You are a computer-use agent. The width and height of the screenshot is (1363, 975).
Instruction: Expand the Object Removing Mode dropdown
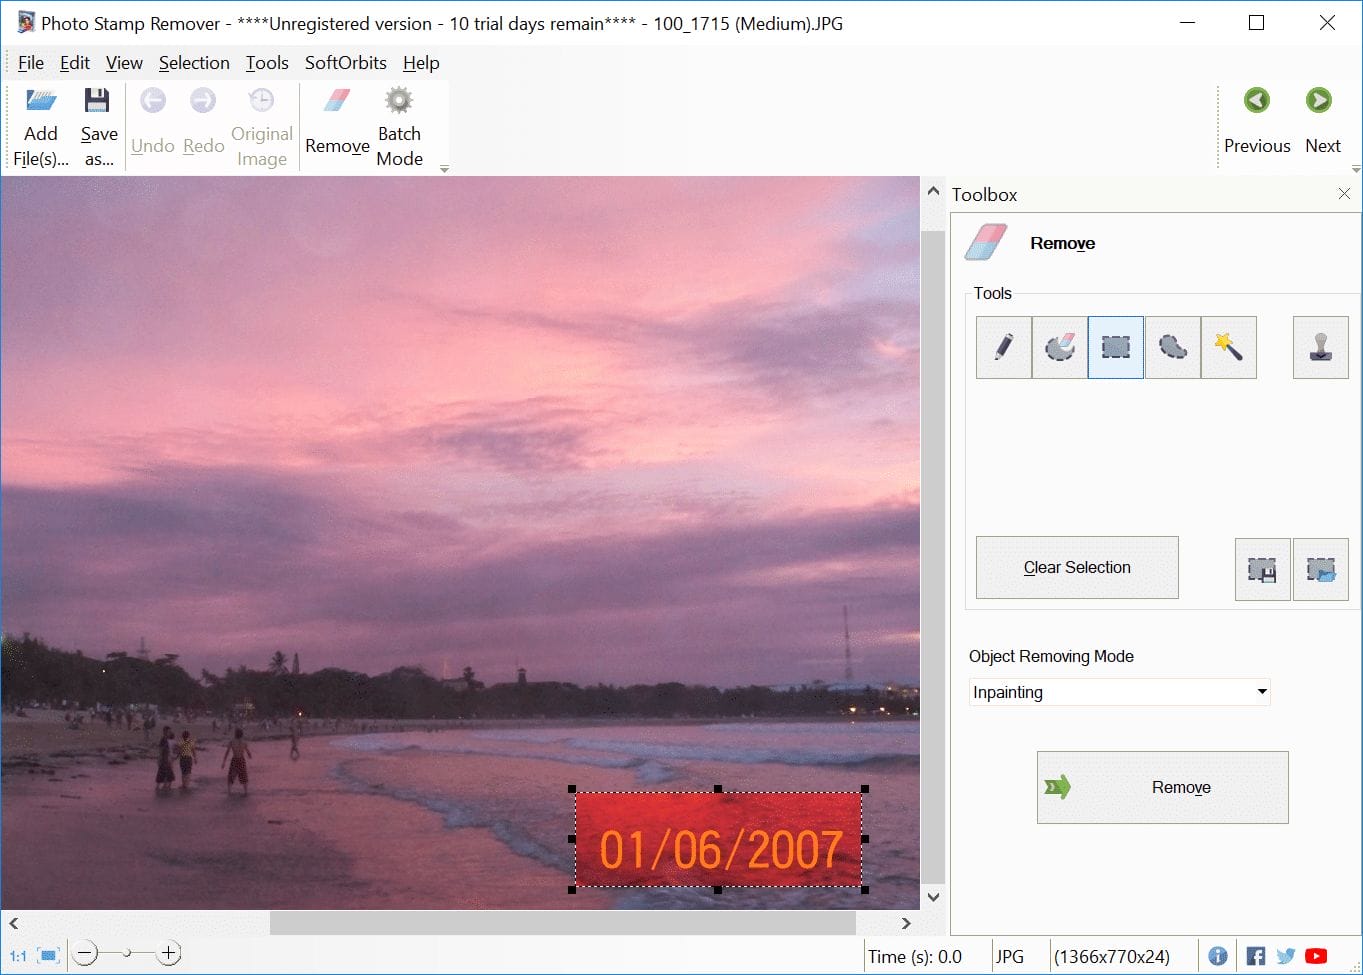(1262, 691)
